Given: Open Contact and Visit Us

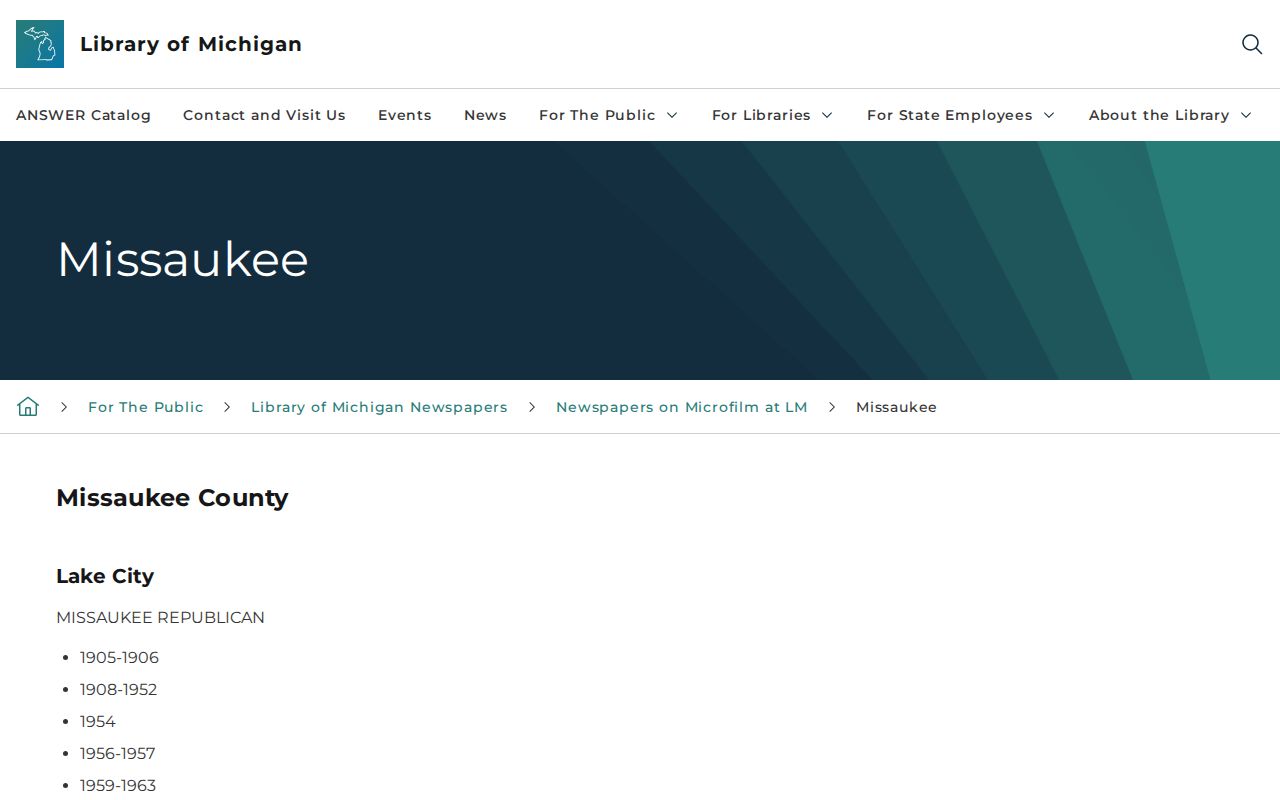Looking at the screenshot, I should (x=264, y=115).
